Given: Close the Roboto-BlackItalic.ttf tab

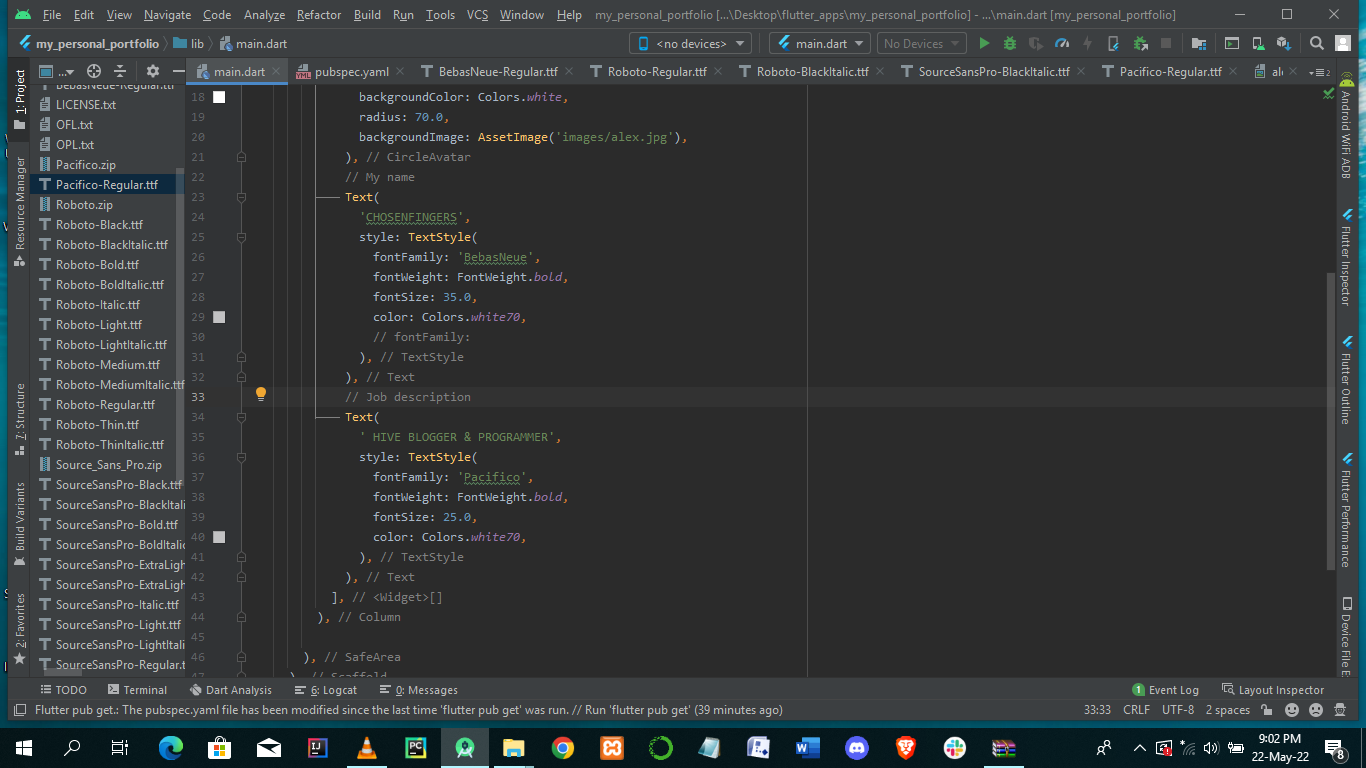Looking at the screenshot, I should pos(880,72).
